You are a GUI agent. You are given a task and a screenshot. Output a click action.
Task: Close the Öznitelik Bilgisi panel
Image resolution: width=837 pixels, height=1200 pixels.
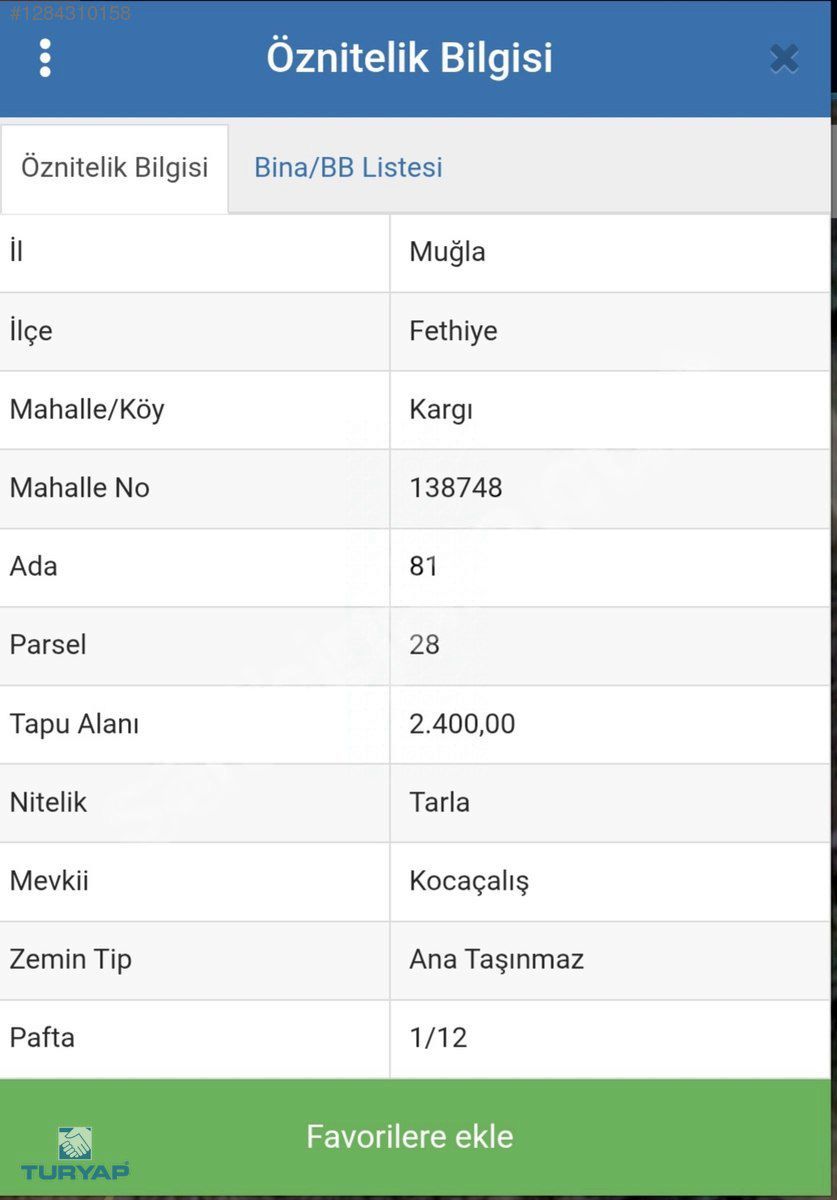pos(784,59)
